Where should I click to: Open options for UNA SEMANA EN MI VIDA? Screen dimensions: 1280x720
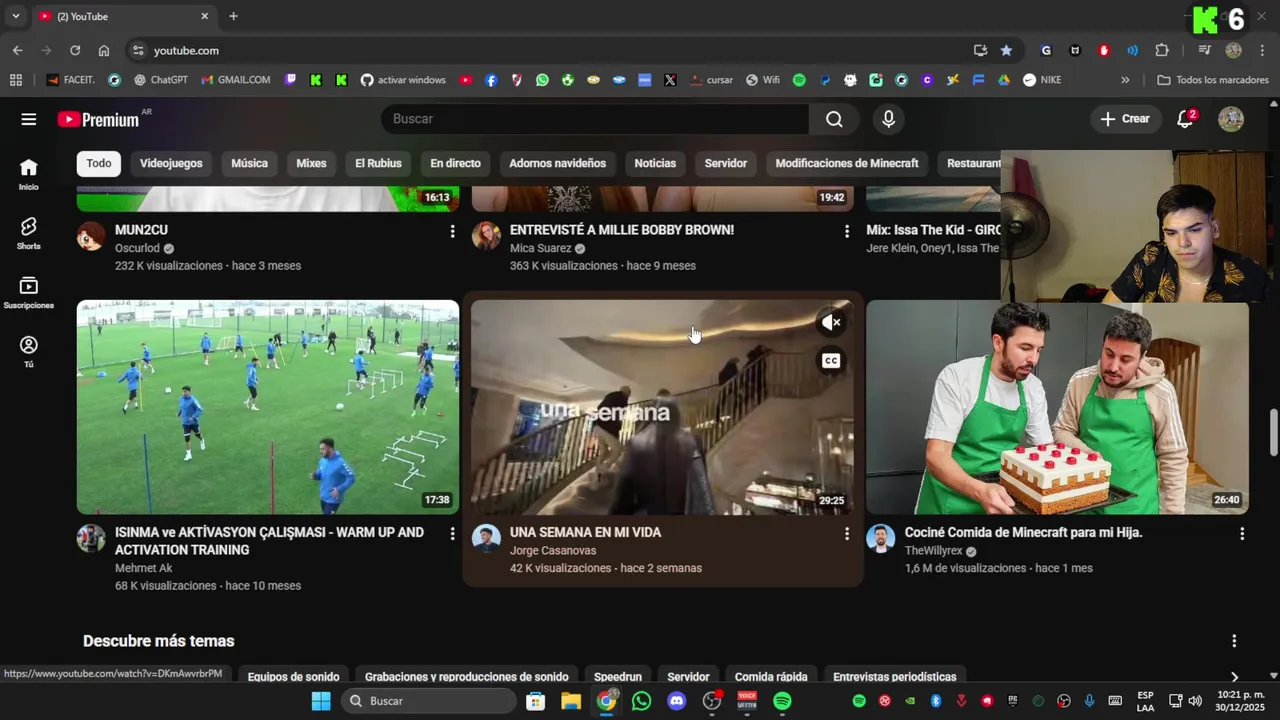pos(846,534)
